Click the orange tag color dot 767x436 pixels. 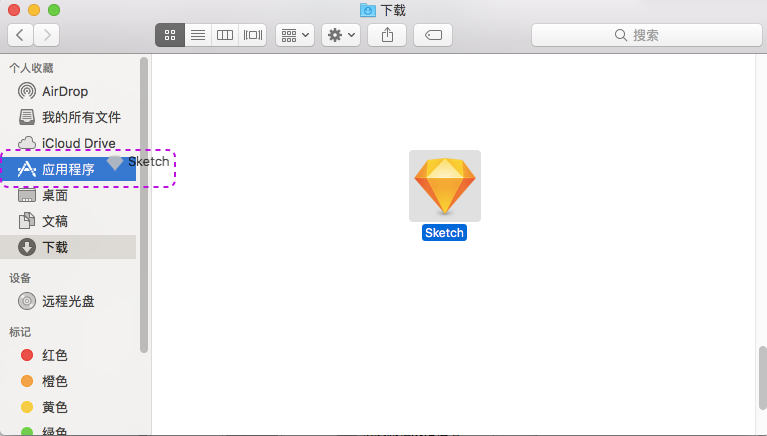click(27, 381)
